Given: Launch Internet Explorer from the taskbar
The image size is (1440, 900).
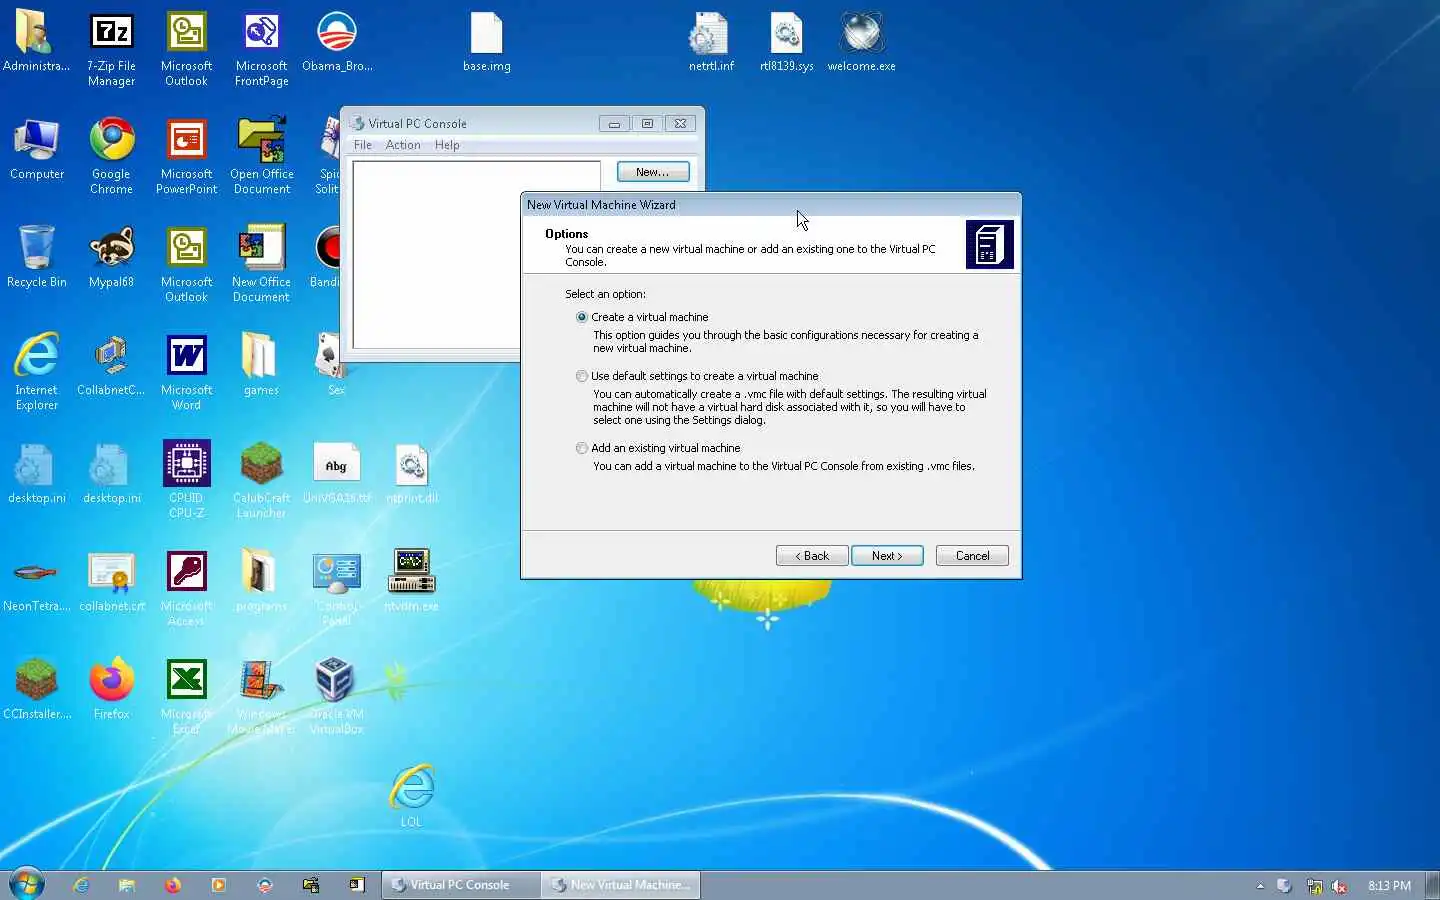Looking at the screenshot, I should click(x=81, y=885).
